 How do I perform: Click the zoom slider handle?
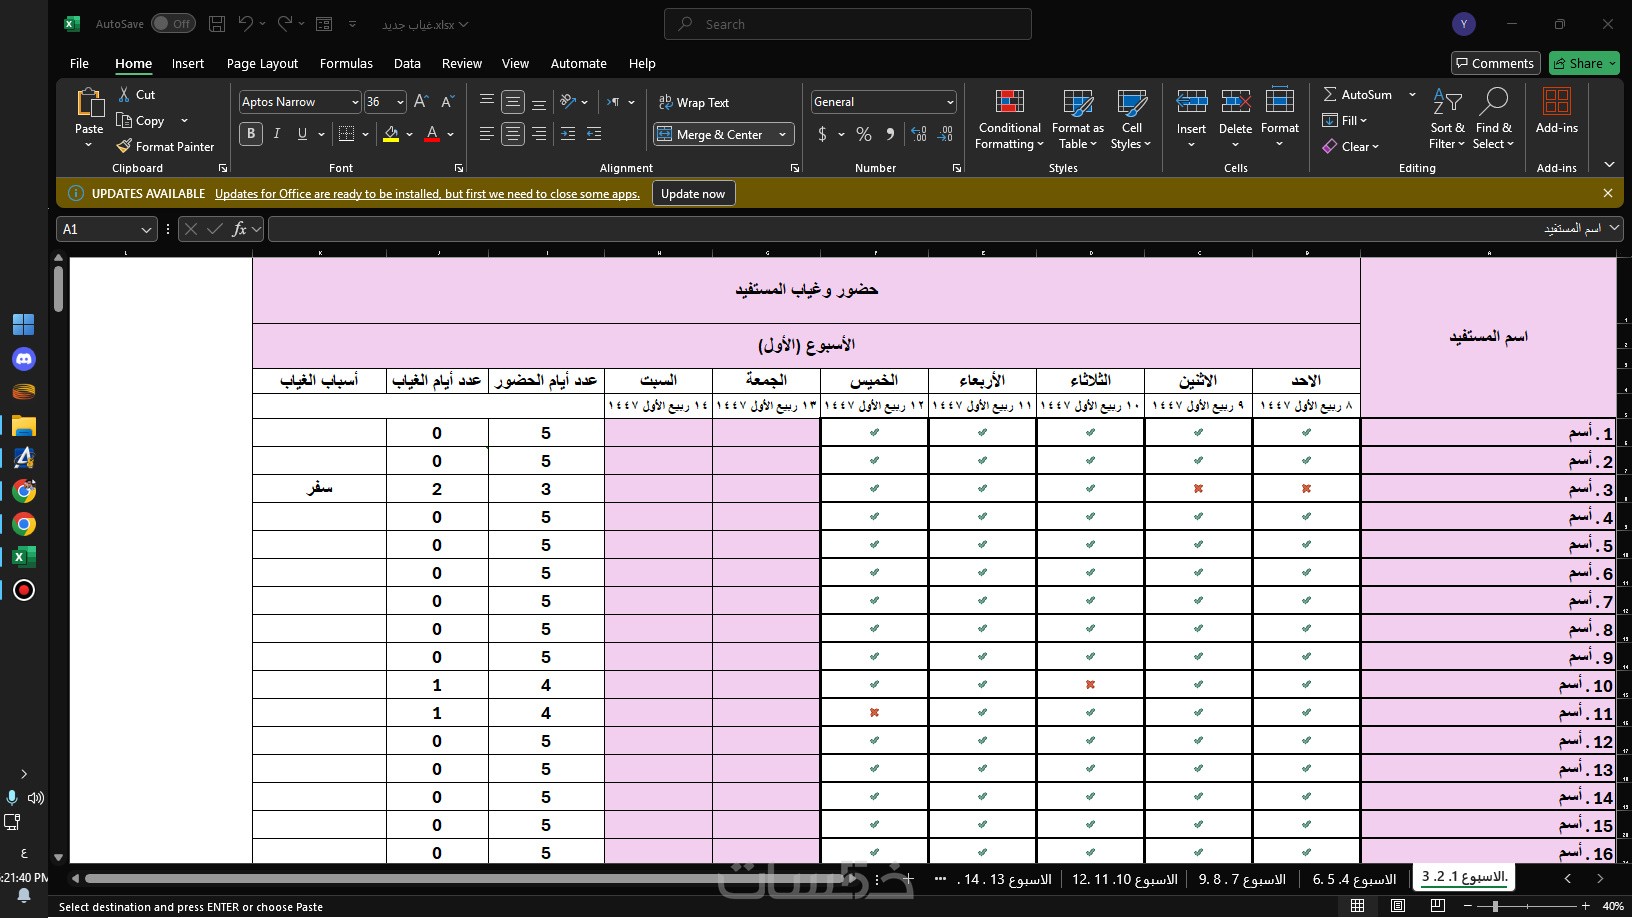1495,906
